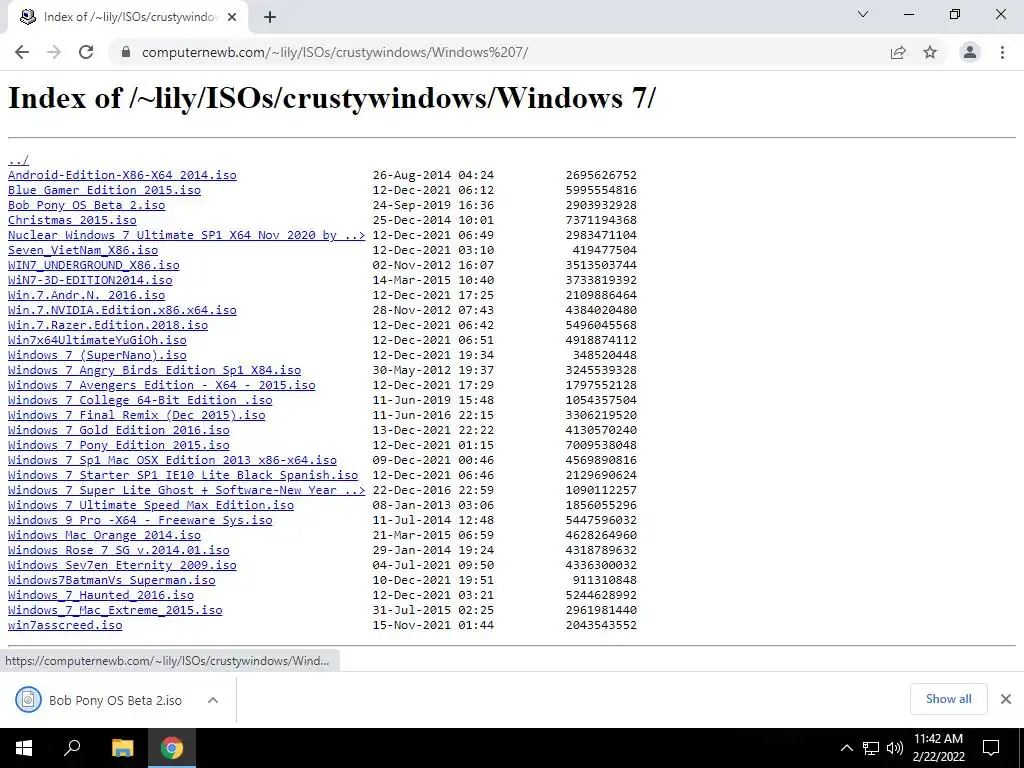Click Windows 9 Pro -X64 Freeware Sys.iso
The height and width of the screenshot is (768, 1024).
140,520
